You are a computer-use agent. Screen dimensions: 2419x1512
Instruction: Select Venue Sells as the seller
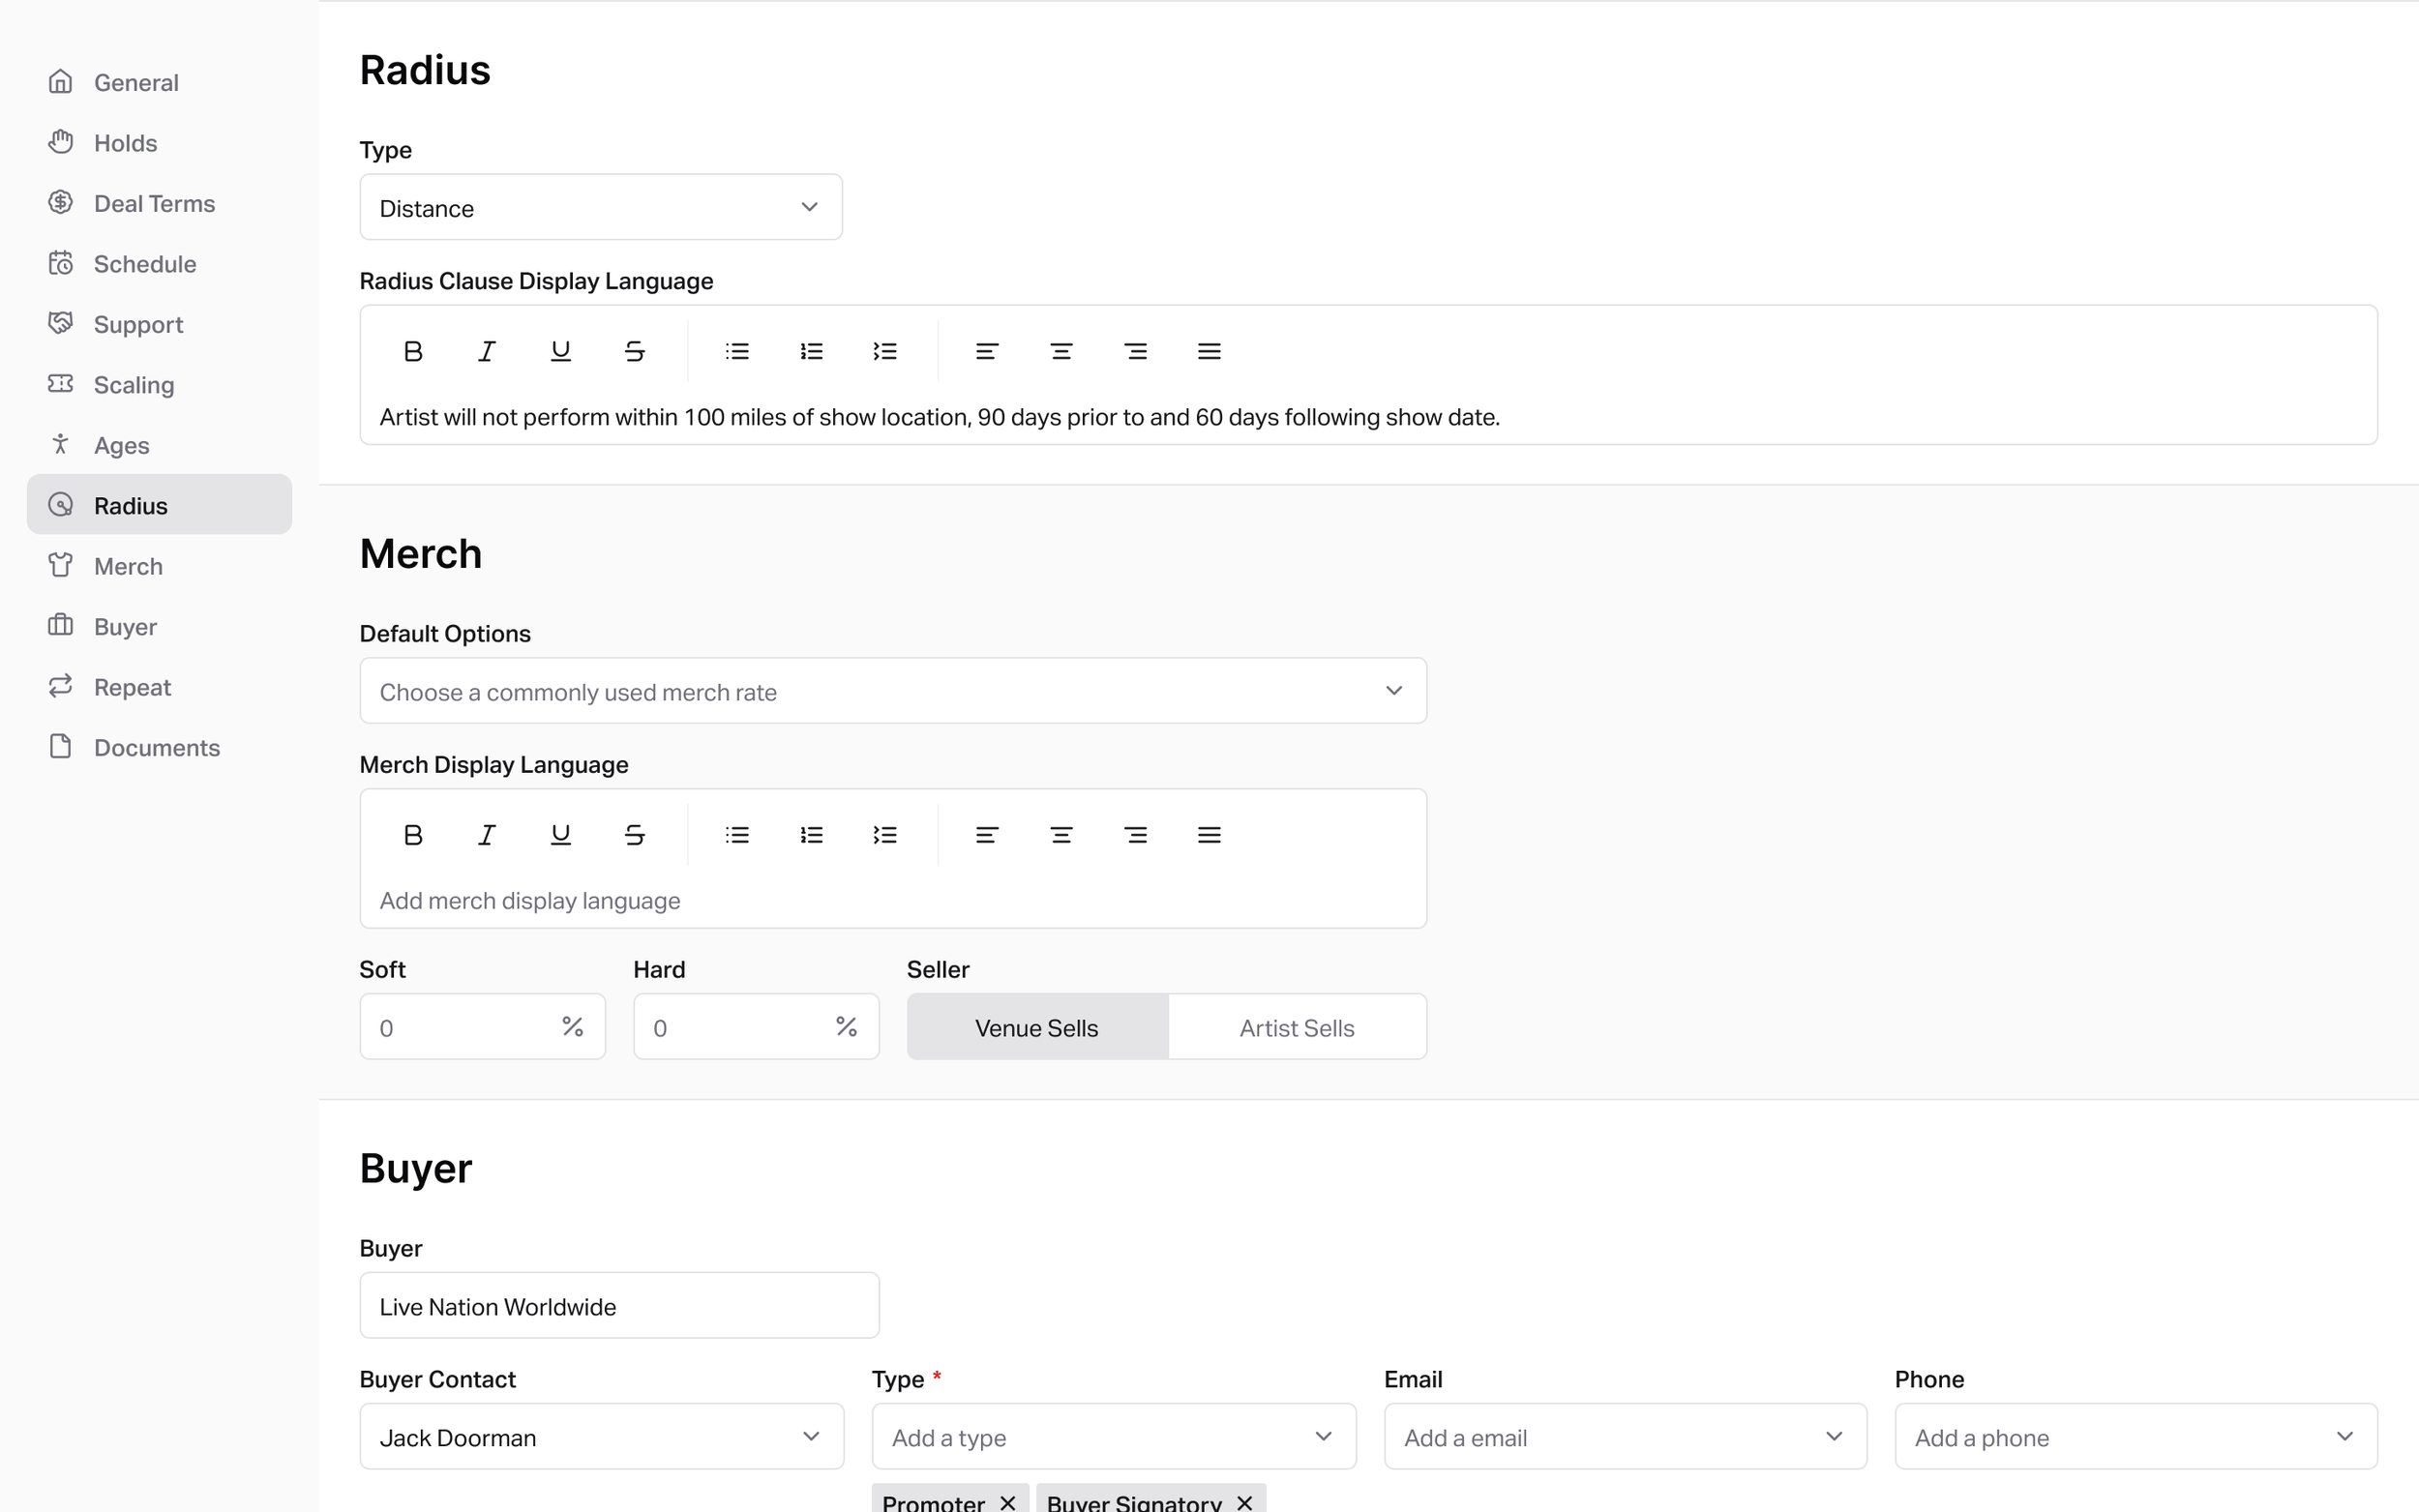tap(1036, 1027)
